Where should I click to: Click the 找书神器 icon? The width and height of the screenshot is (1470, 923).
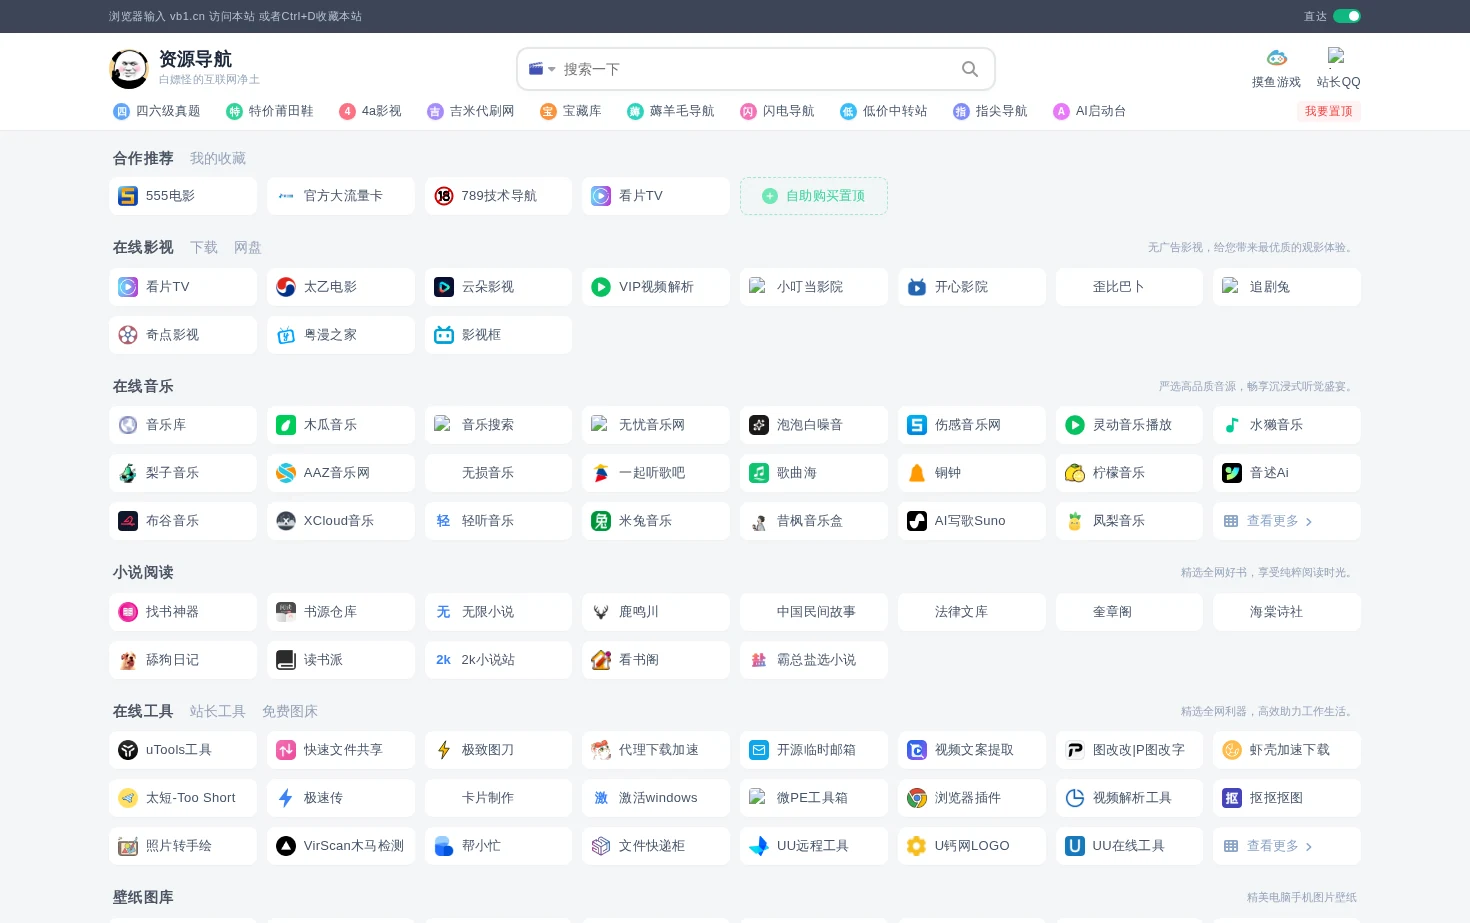128,612
